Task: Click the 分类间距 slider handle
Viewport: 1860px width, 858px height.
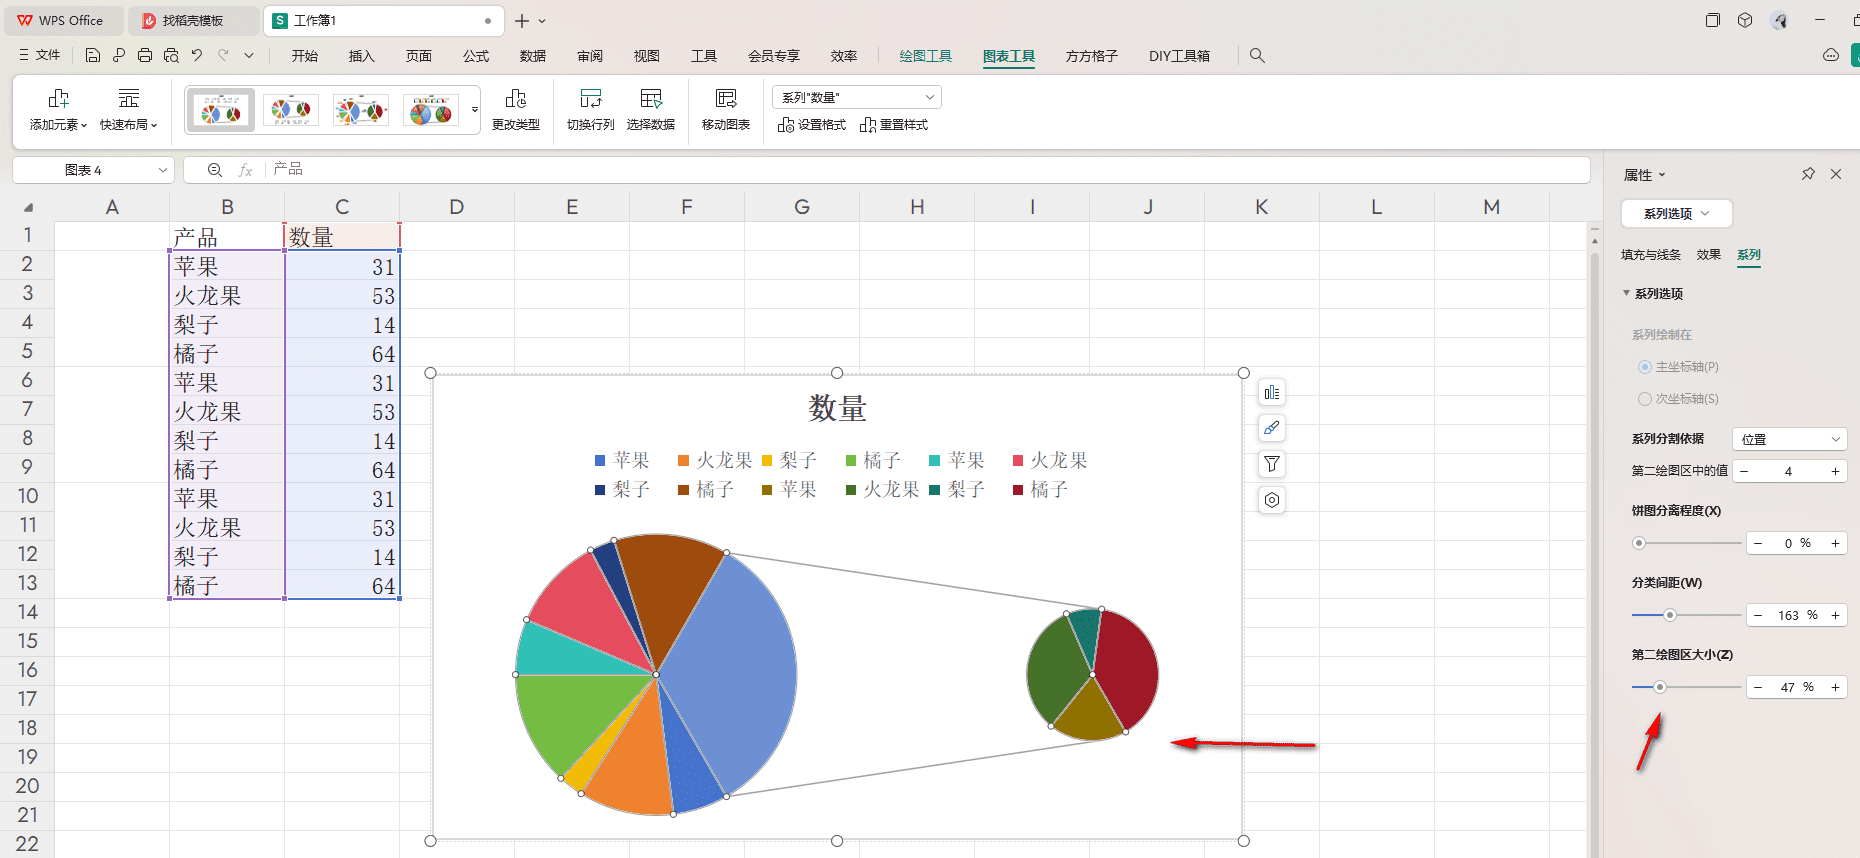Action: [1669, 615]
